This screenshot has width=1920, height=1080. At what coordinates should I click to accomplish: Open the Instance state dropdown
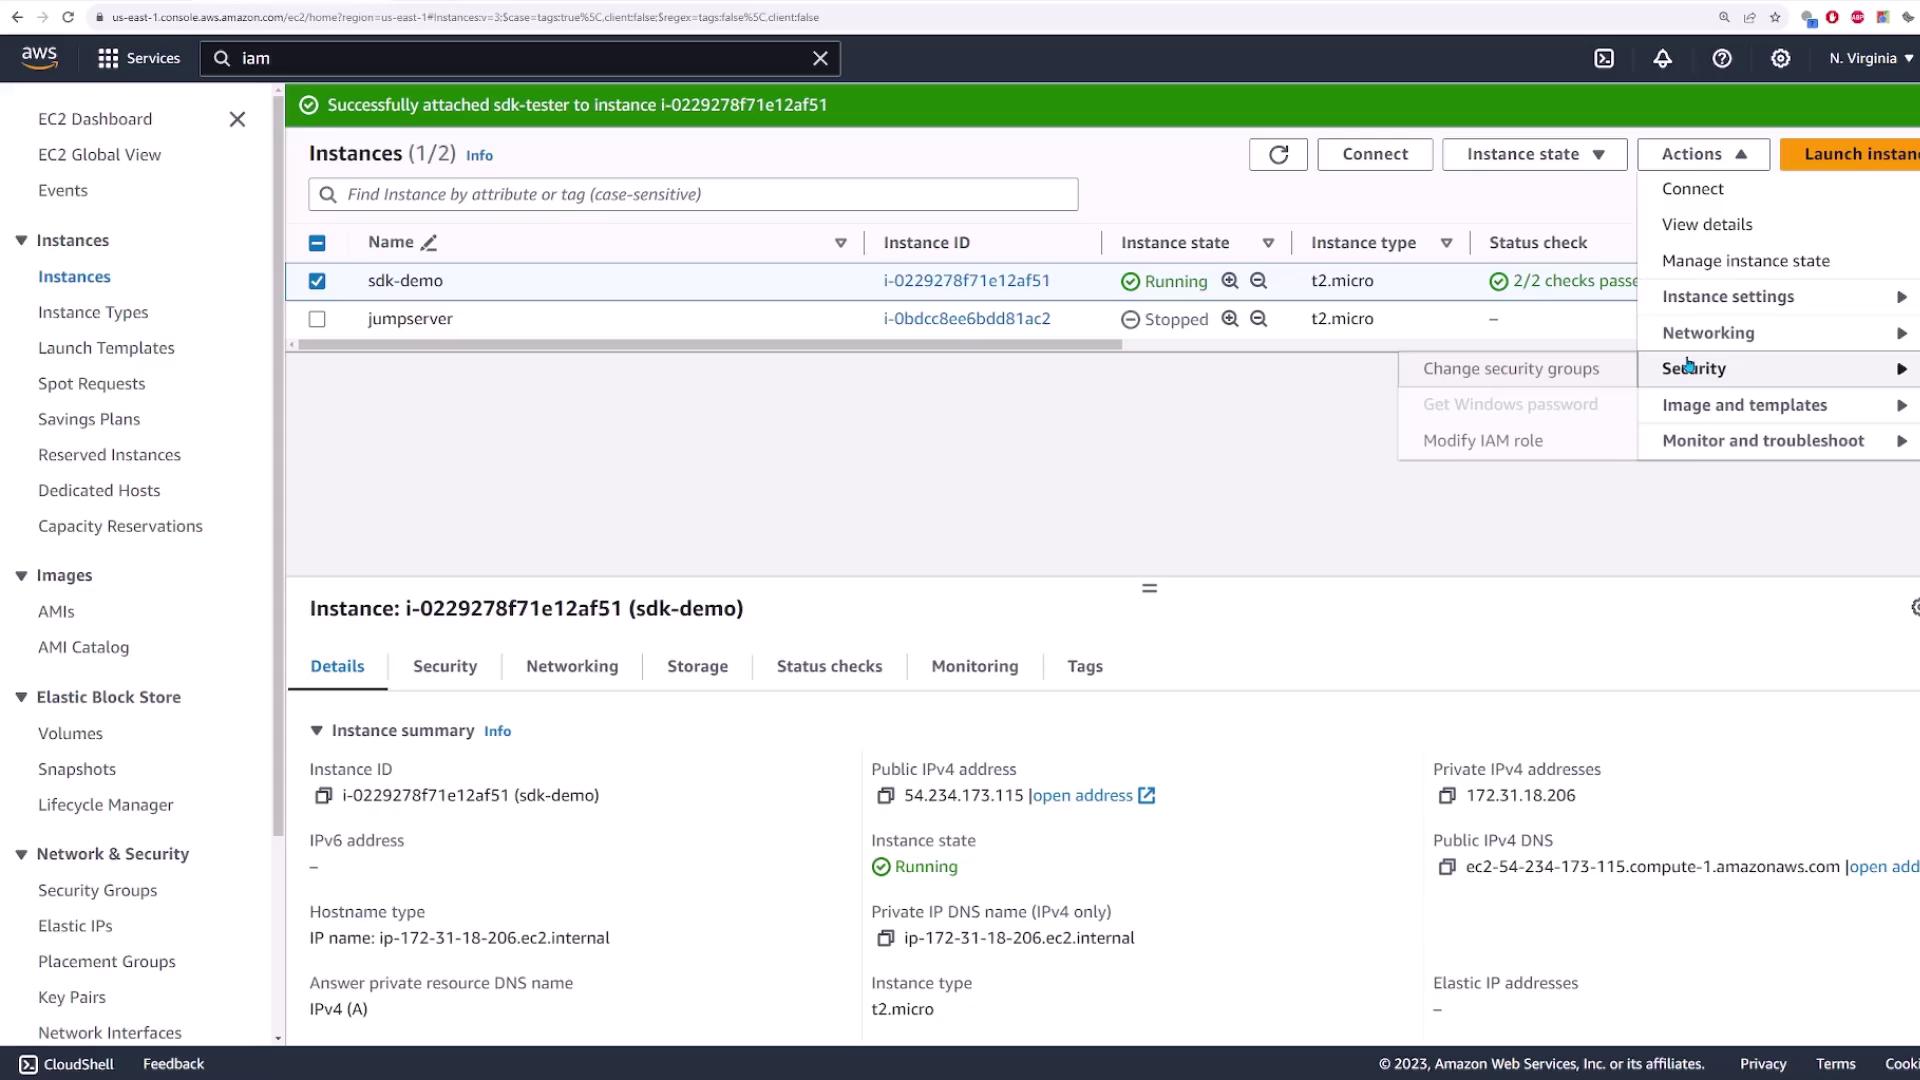[1534, 154]
